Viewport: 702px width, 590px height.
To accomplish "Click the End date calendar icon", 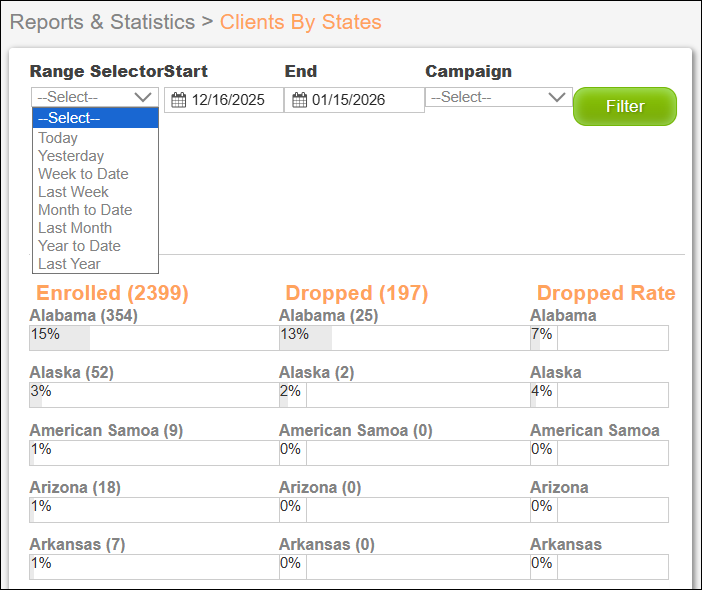I will [300, 100].
